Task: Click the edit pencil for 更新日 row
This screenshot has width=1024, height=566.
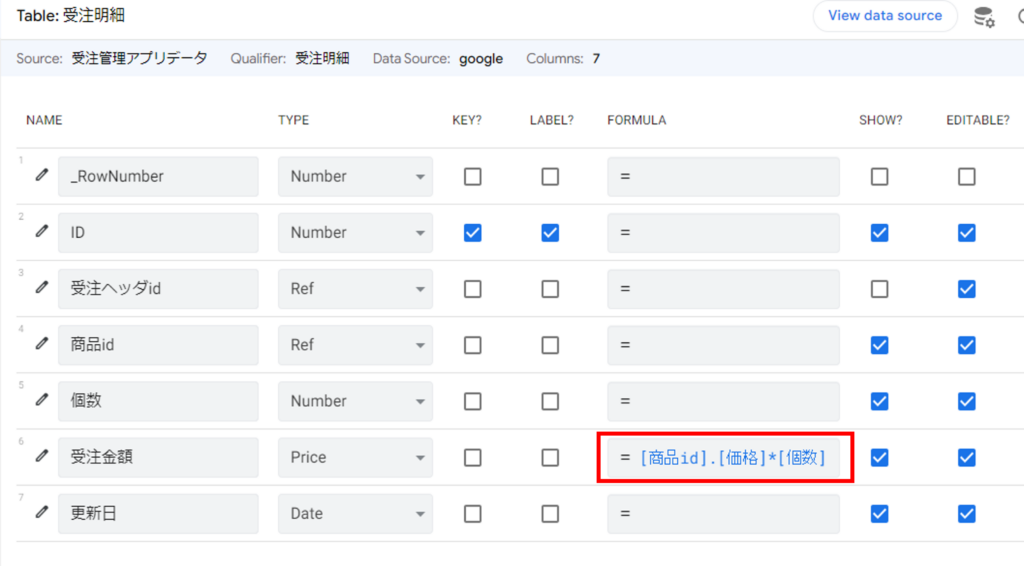Action: [41, 512]
